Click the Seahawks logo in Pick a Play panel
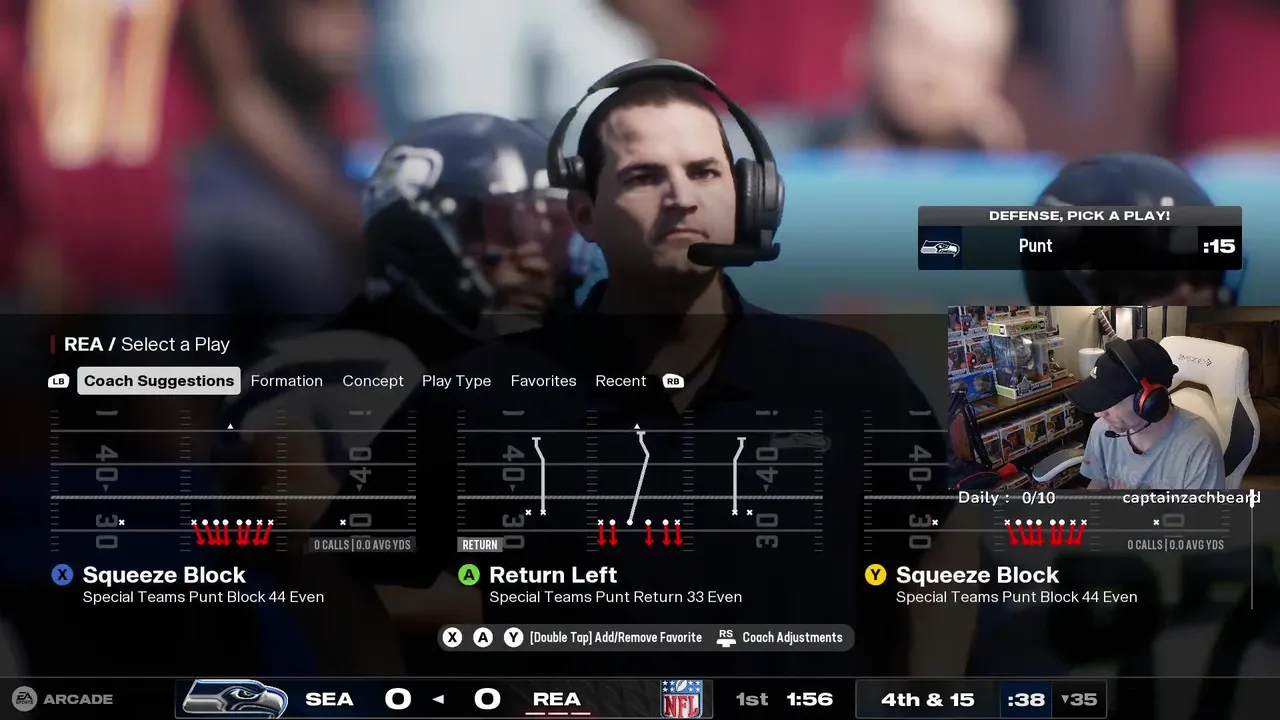Screen dimensions: 1280x720 coord(940,247)
